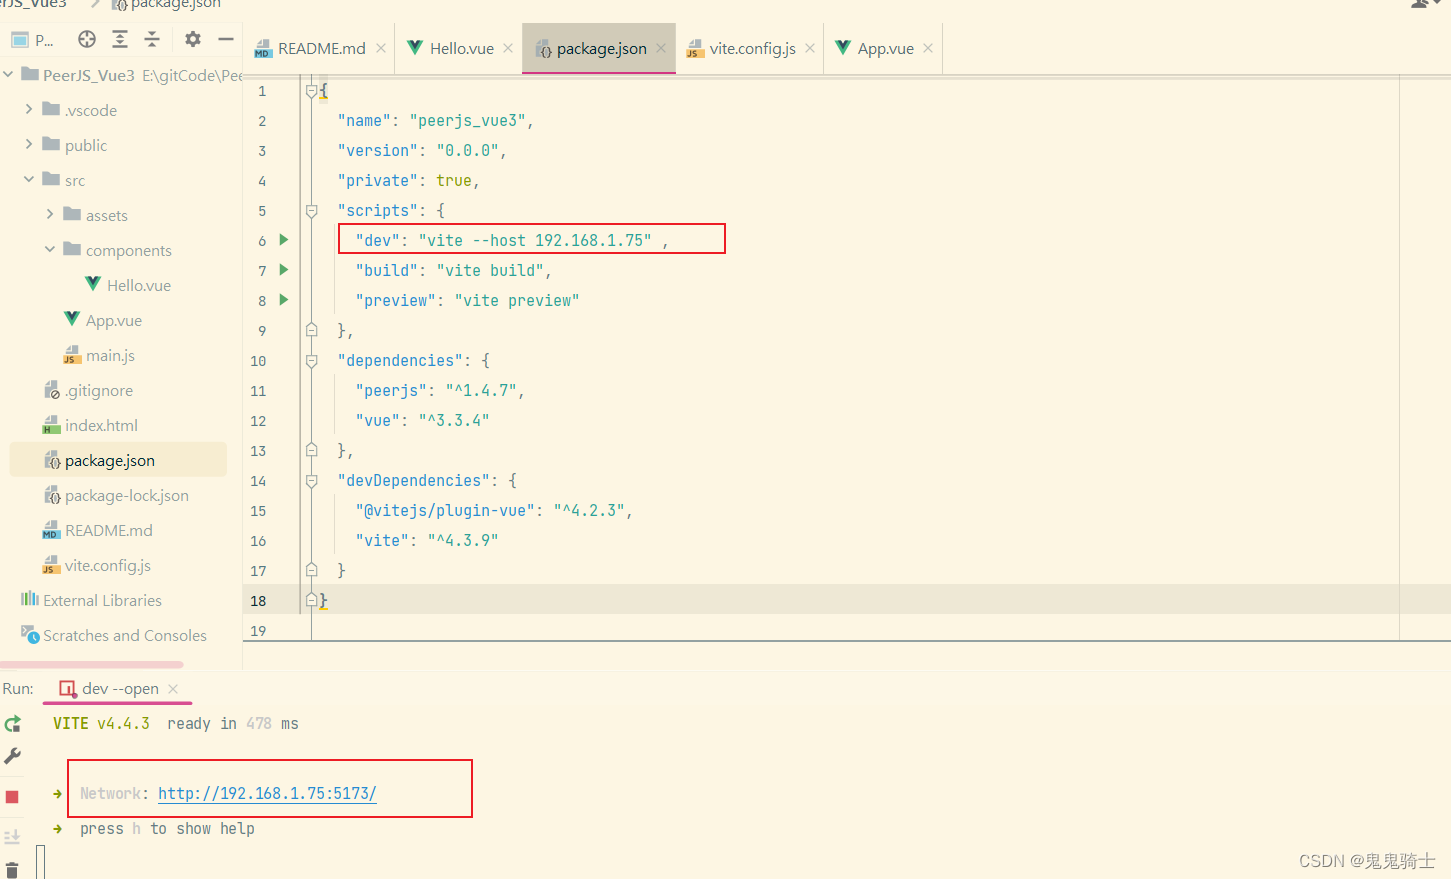The width and height of the screenshot is (1451, 879).
Task: Expand the public folder
Action: click(x=29, y=144)
